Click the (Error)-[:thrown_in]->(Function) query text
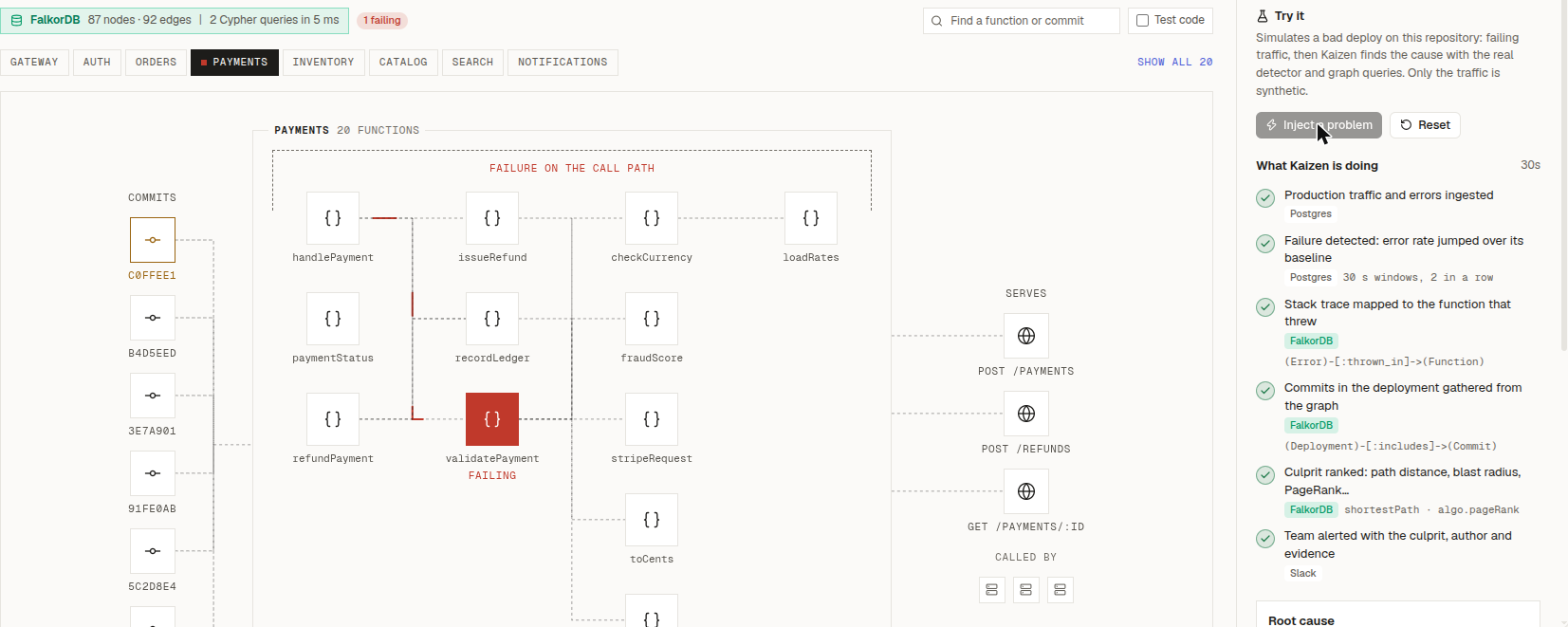Screen dimensions: 1568x627 pyautogui.click(x=1384, y=361)
